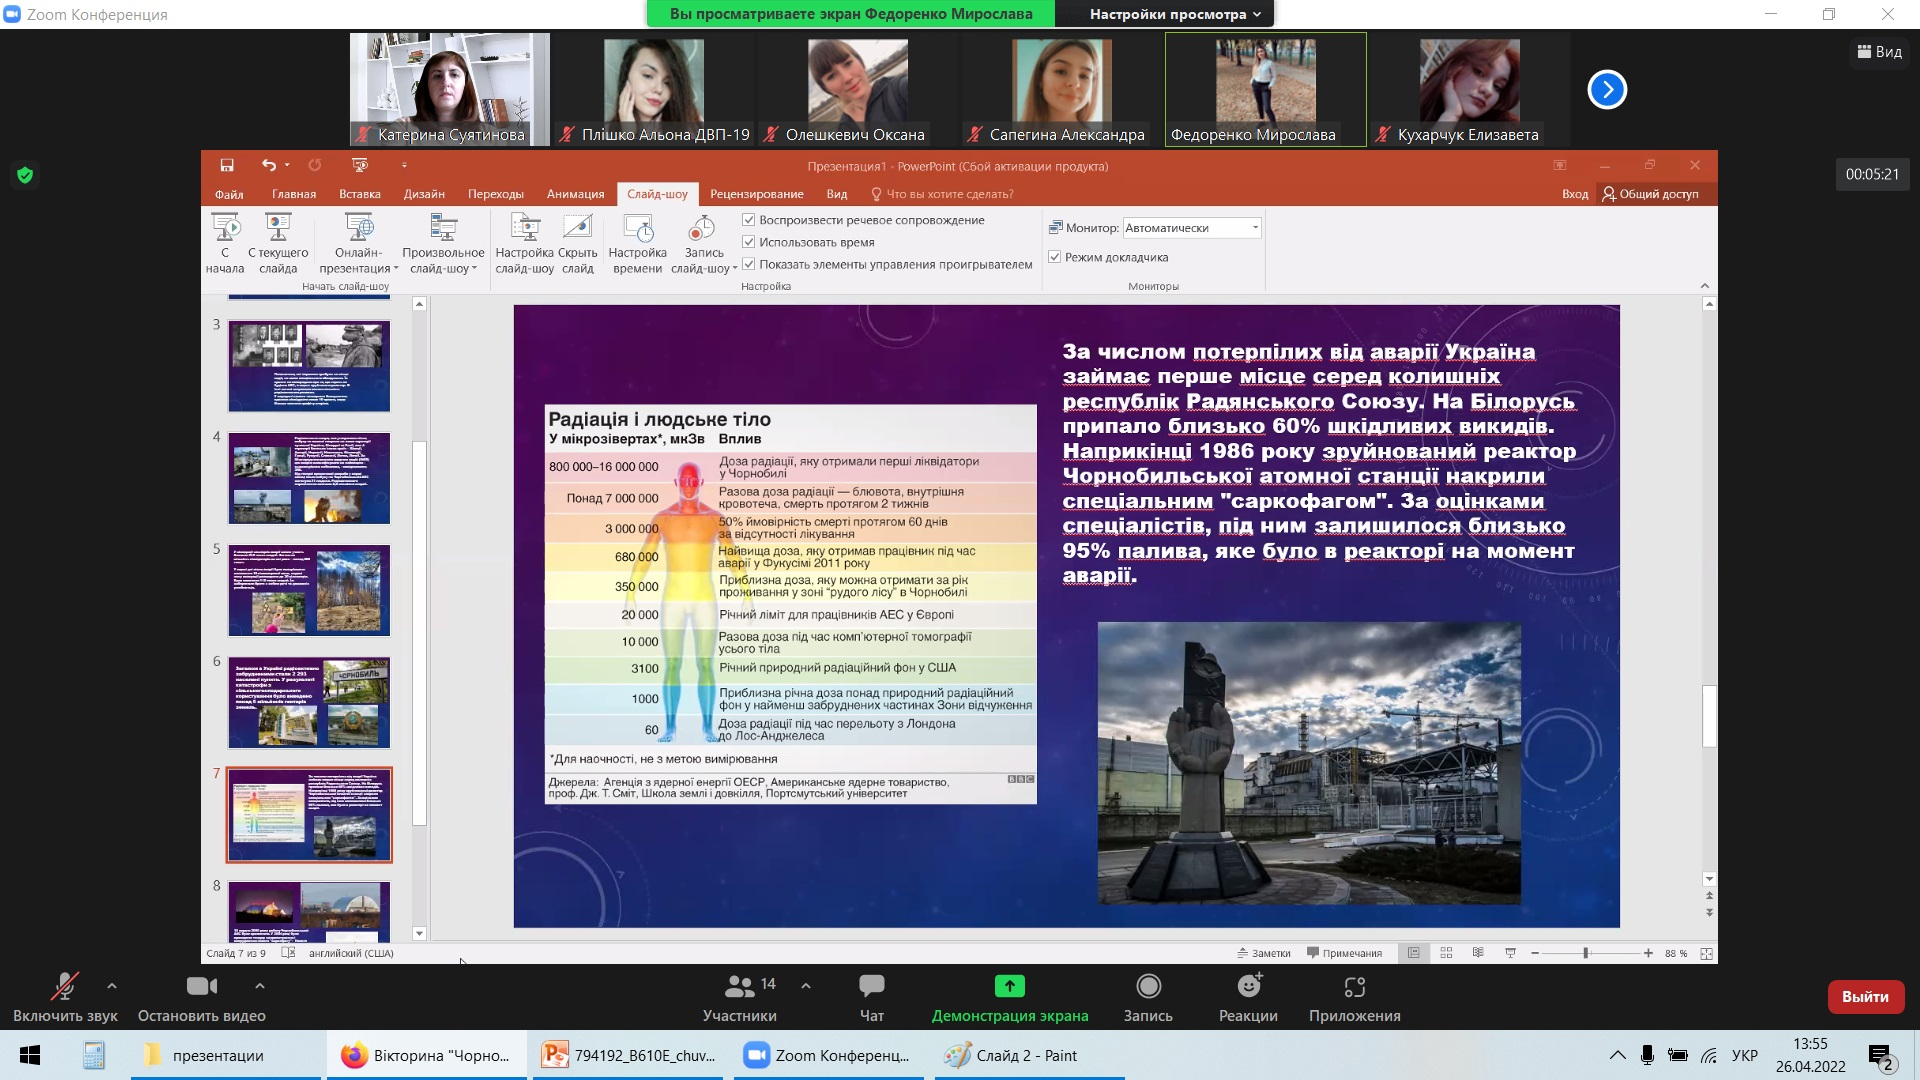Open Set Up Slide Show settings
Image resolution: width=1920 pixels, height=1080 pixels.
point(524,243)
